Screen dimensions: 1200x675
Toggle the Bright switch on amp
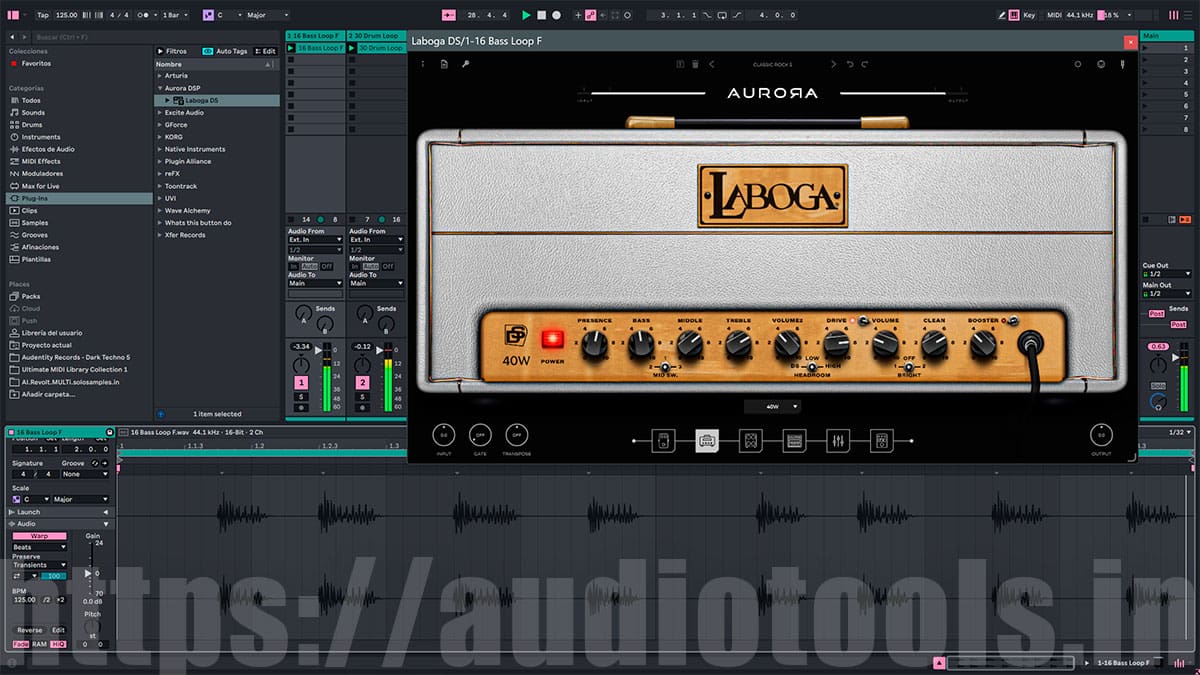(910, 367)
